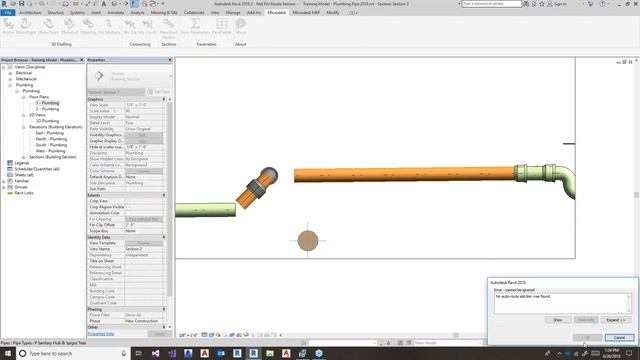Click the Revit application menu logo
Image resolution: width=640 pixels, height=360 pixels.
[x=4, y=4]
